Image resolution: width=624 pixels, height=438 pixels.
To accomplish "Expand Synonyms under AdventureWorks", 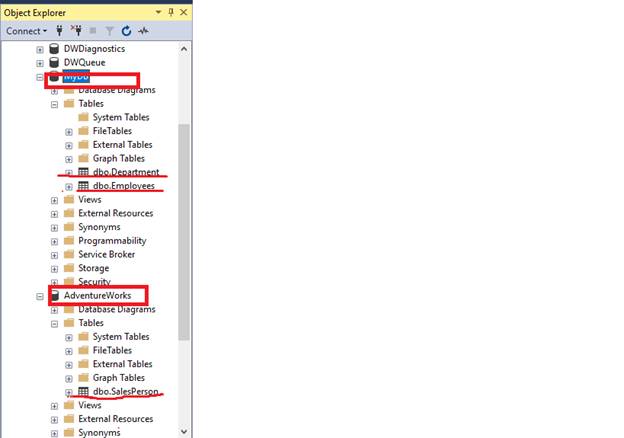I will coord(55,434).
